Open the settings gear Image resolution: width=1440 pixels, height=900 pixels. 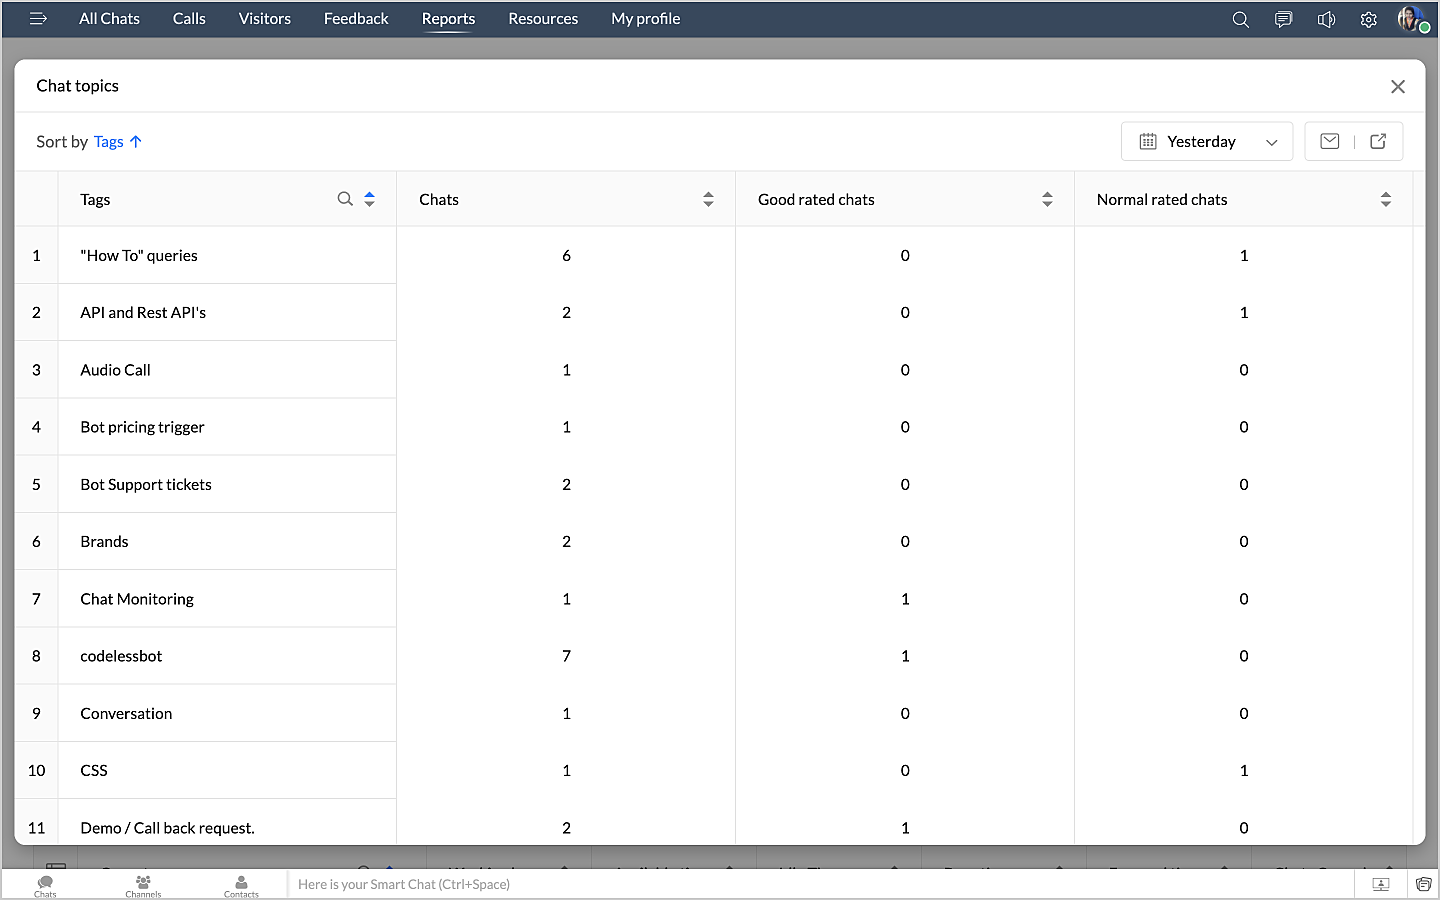point(1369,19)
